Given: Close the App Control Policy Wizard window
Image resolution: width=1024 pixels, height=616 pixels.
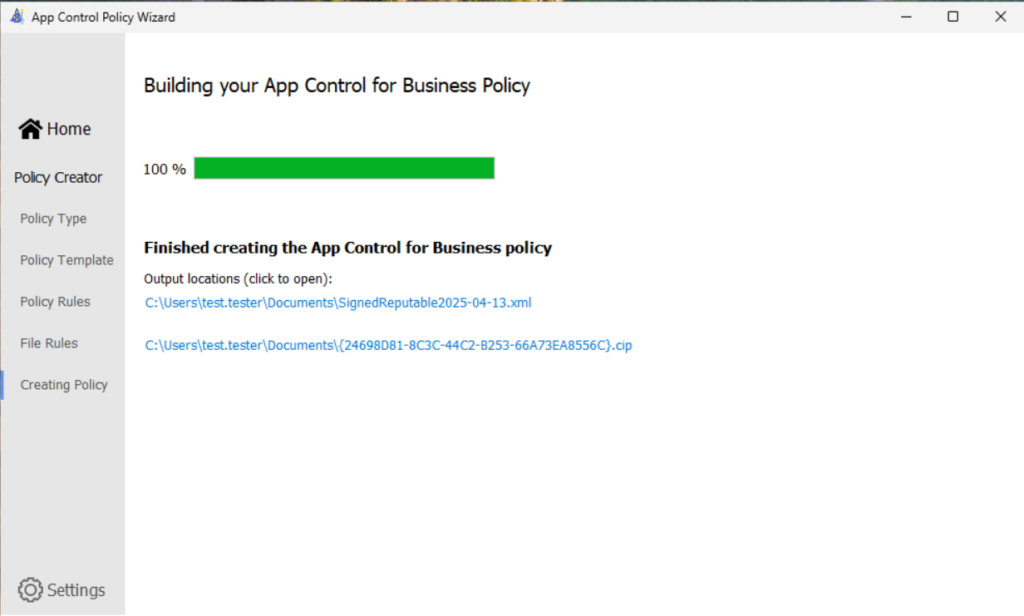Looking at the screenshot, I should [1000, 17].
